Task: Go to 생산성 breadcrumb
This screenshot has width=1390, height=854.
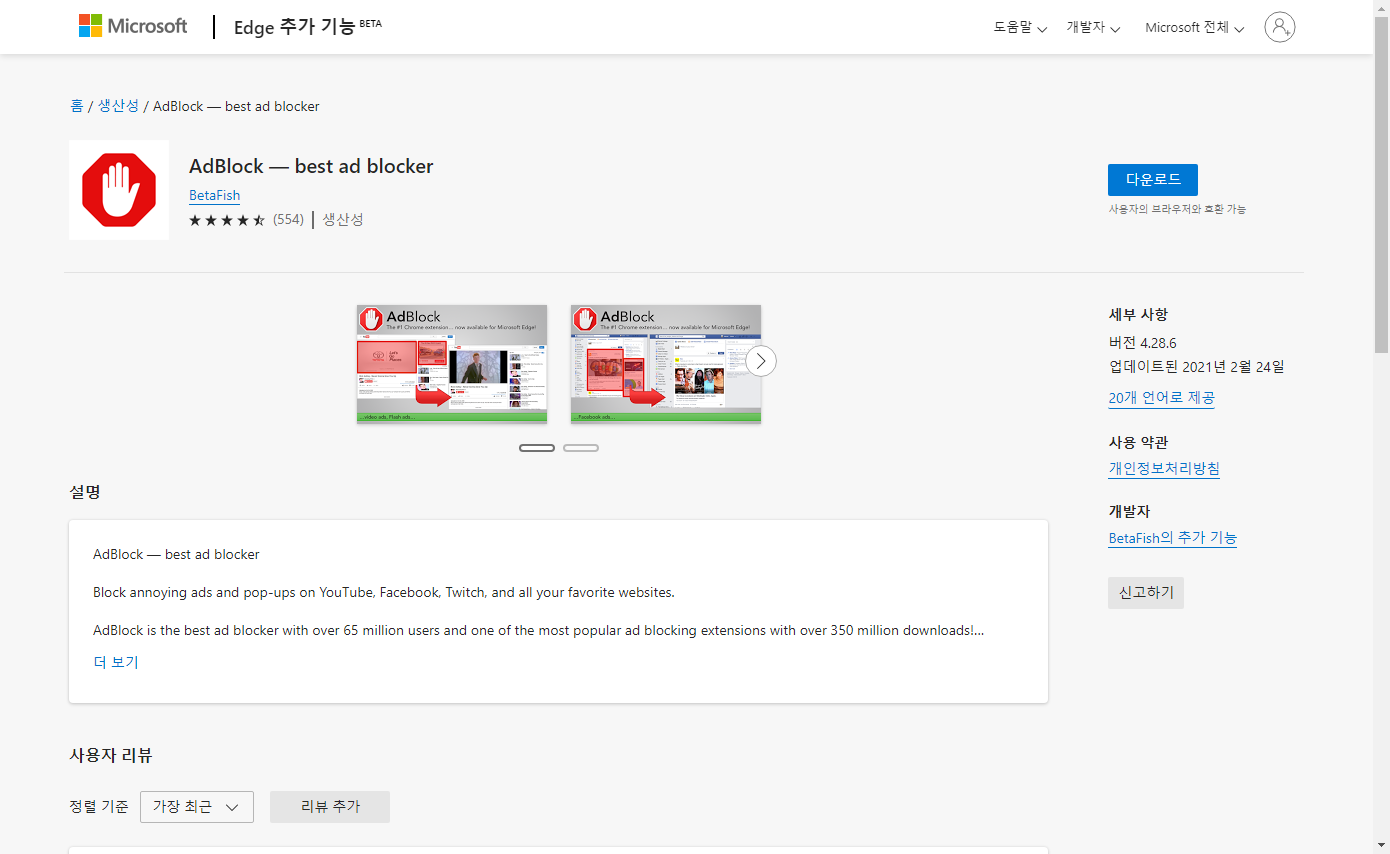Action: 118,106
